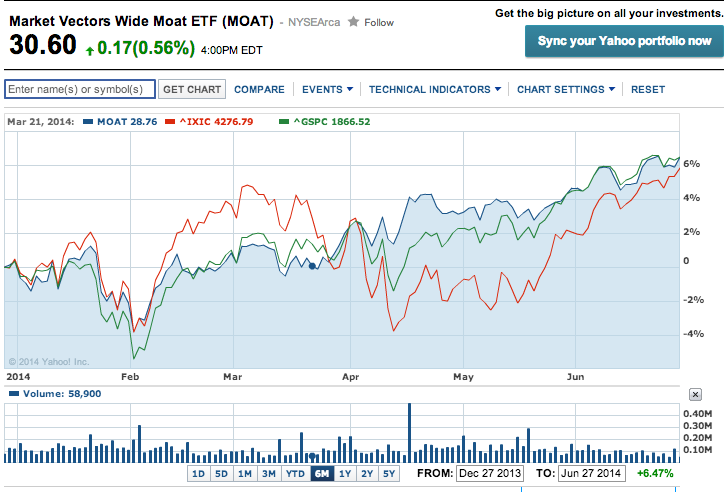
Task: Click the Market Vectors Wide Moat ETF title
Action: [141, 21]
